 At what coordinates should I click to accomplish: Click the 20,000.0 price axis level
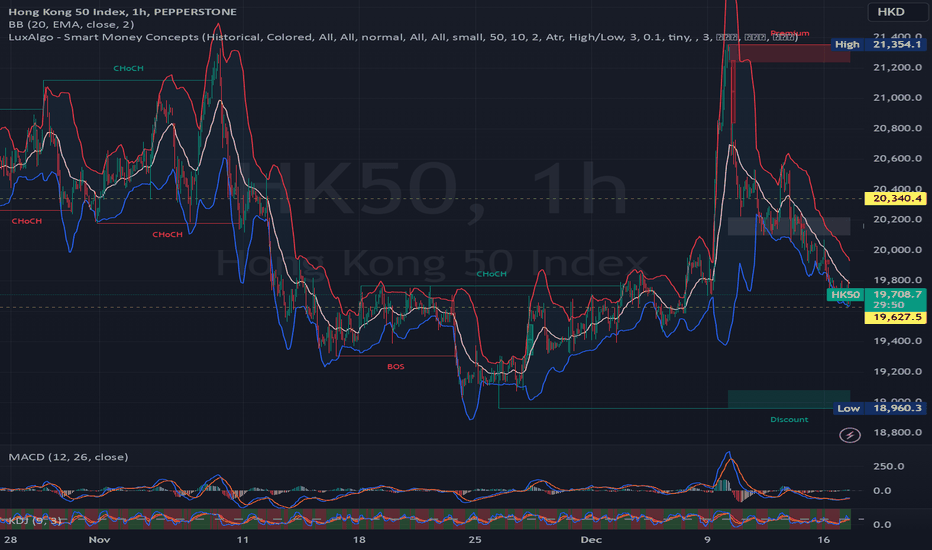[x=898, y=250]
